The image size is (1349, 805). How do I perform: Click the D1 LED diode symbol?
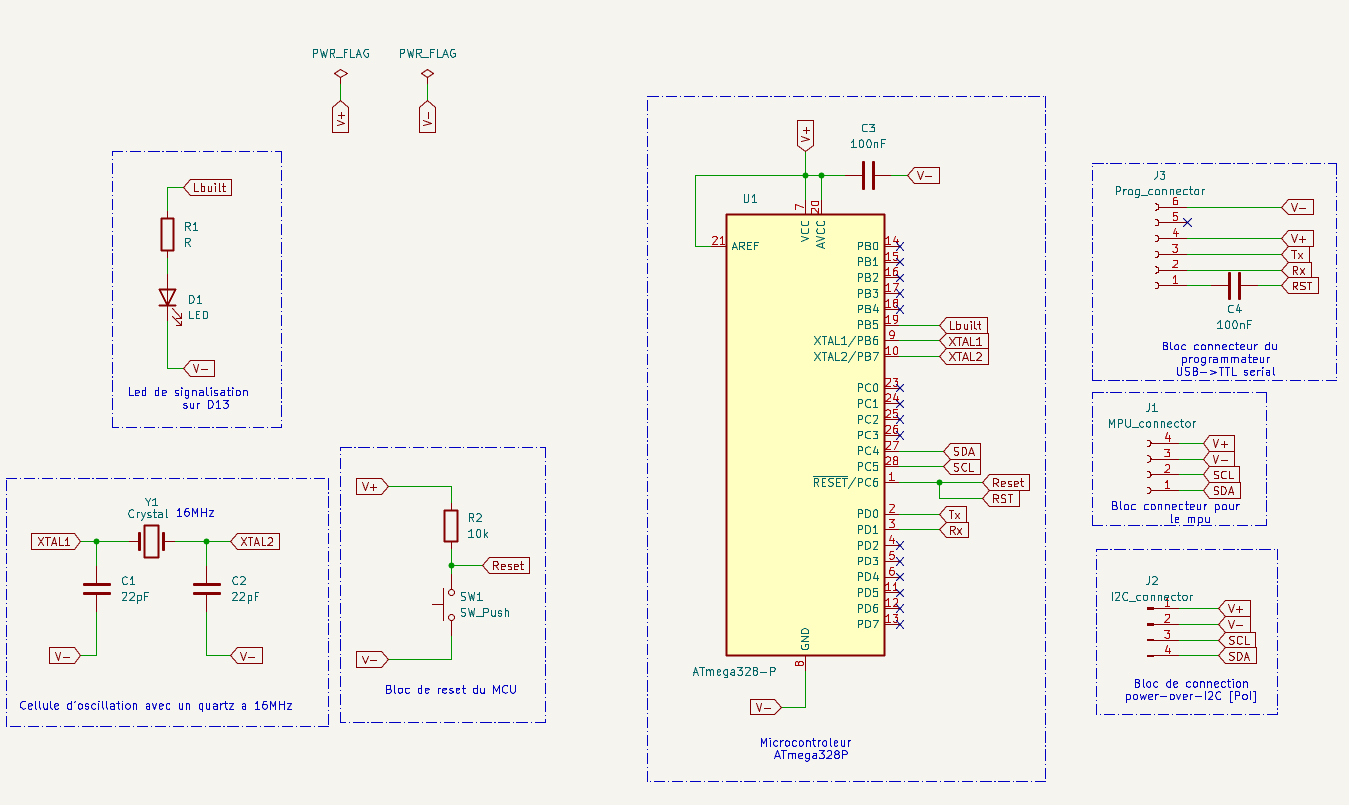point(167,298)
